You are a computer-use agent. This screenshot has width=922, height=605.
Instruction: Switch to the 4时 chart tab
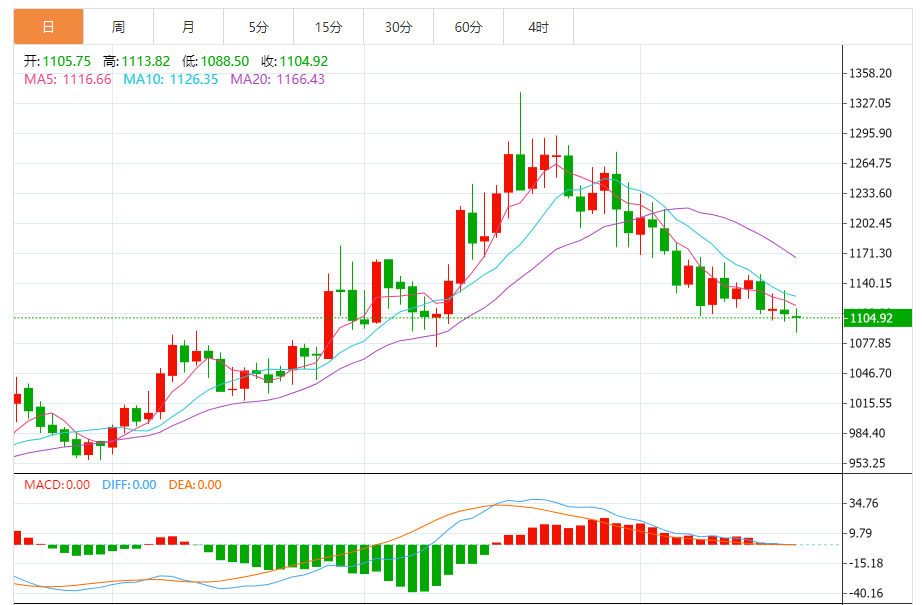tap(538, 27)
